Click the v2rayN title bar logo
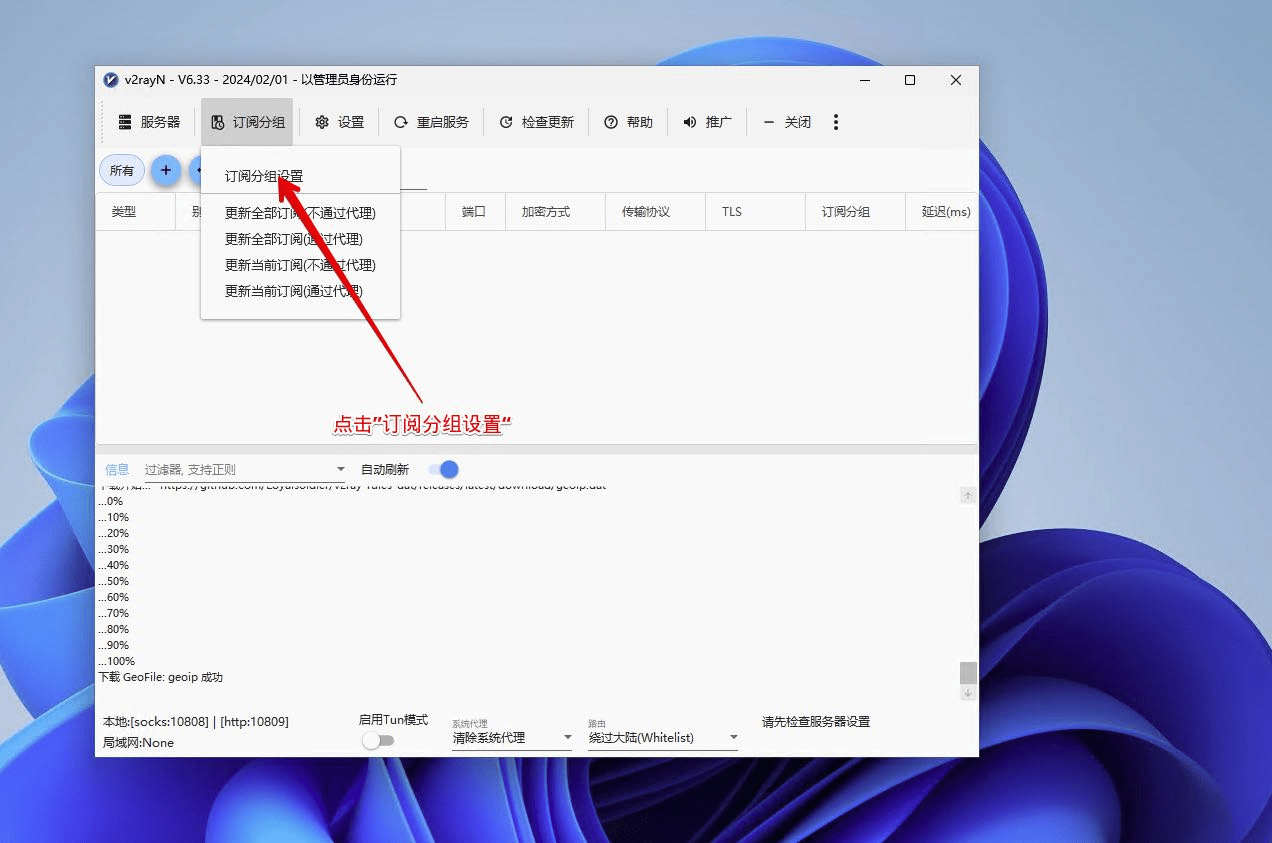Screen dimensions: 1272x843 pos(111,80)
